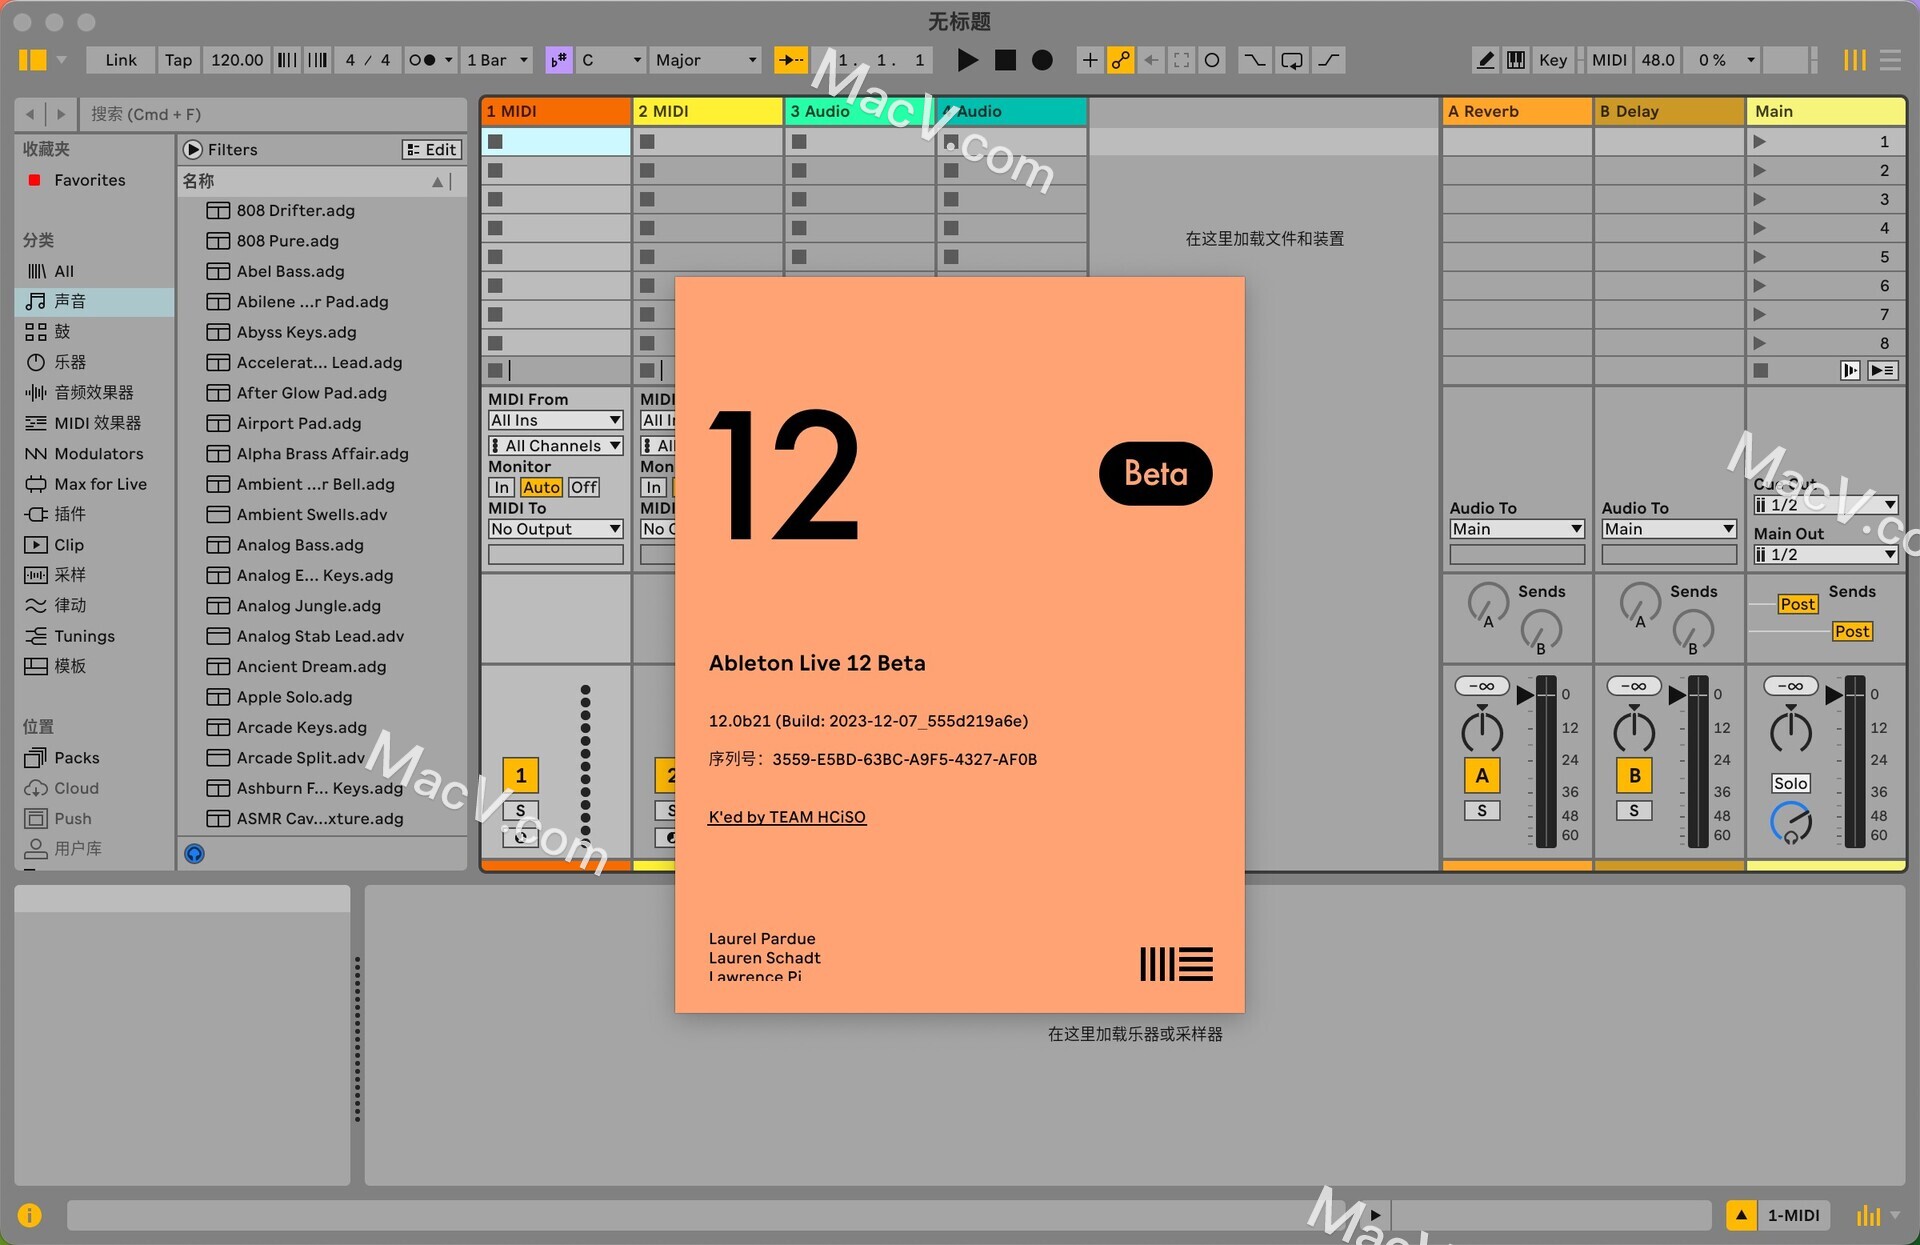The height and width of the screenshot is (1245, 1920).
Task: Start playback with the Play button
Action: (967, 60)
